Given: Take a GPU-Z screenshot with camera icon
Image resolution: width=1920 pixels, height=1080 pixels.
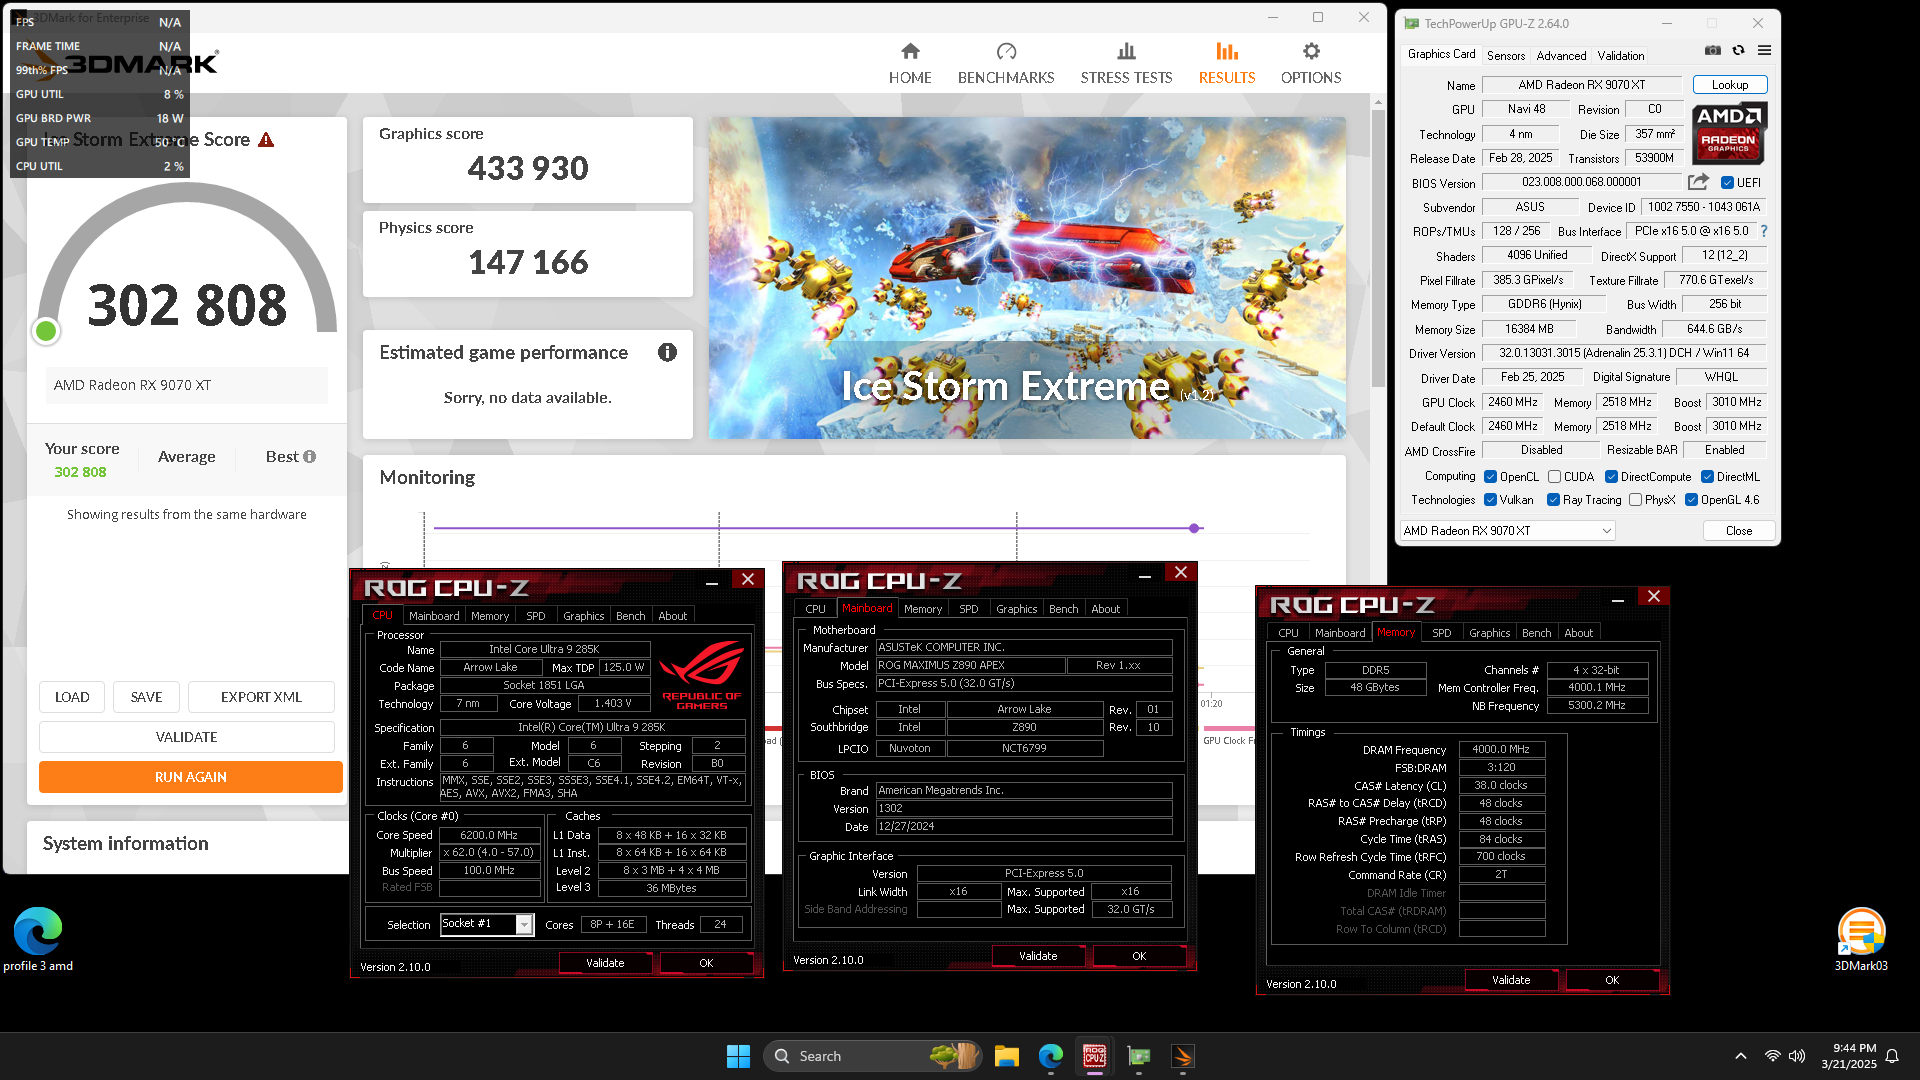Looking at the screenshot, I should (1713, 50).
